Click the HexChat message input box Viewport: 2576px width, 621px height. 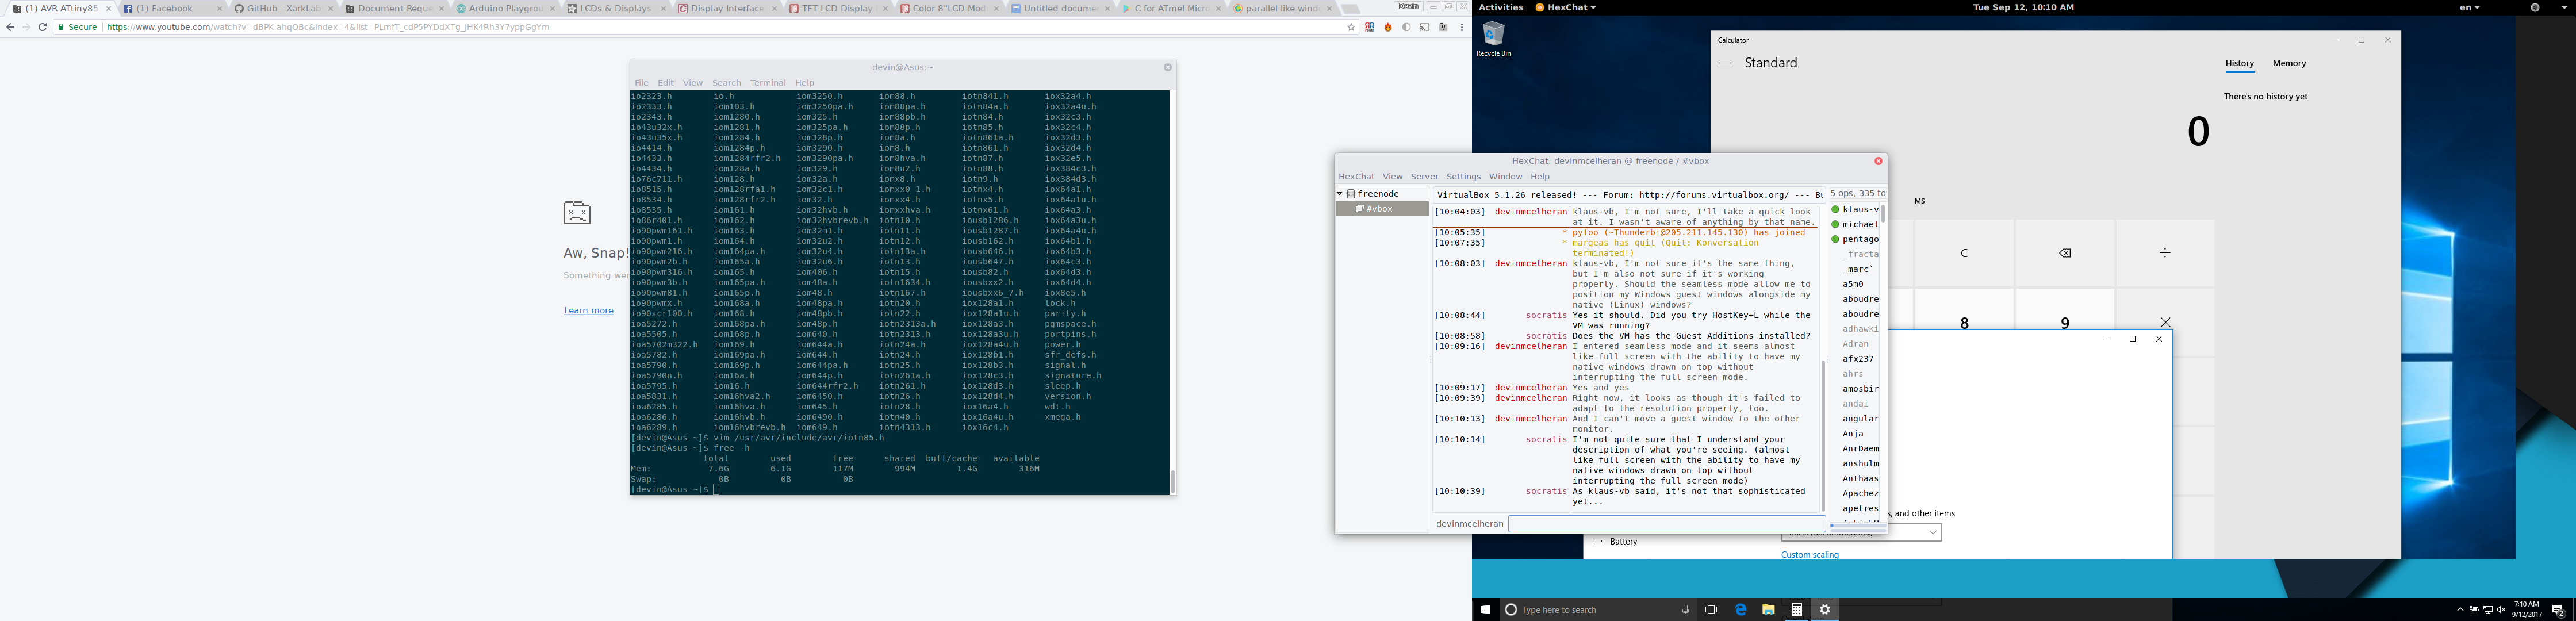(1666, 523)
